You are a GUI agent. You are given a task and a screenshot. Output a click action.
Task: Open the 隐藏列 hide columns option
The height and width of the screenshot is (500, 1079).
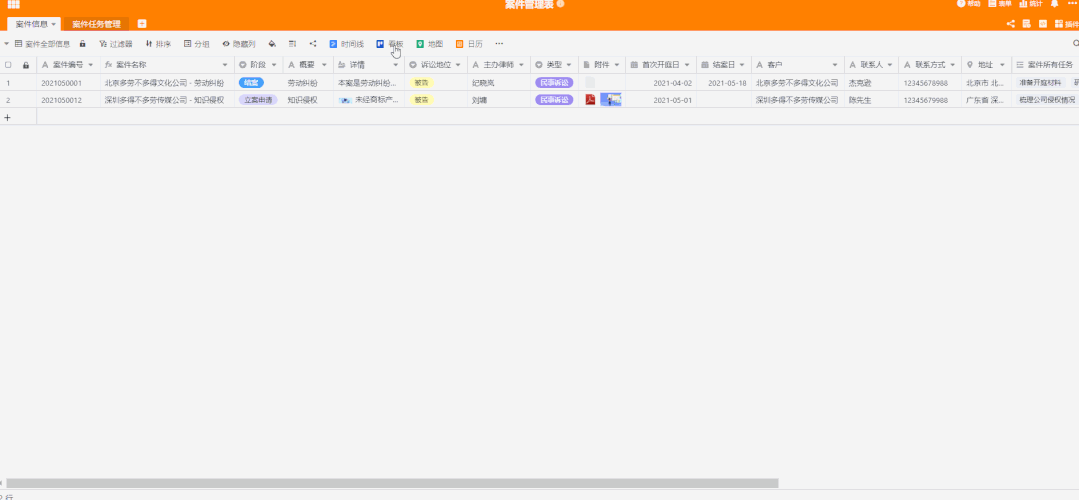pyautogui.click(x=238, y=44)
